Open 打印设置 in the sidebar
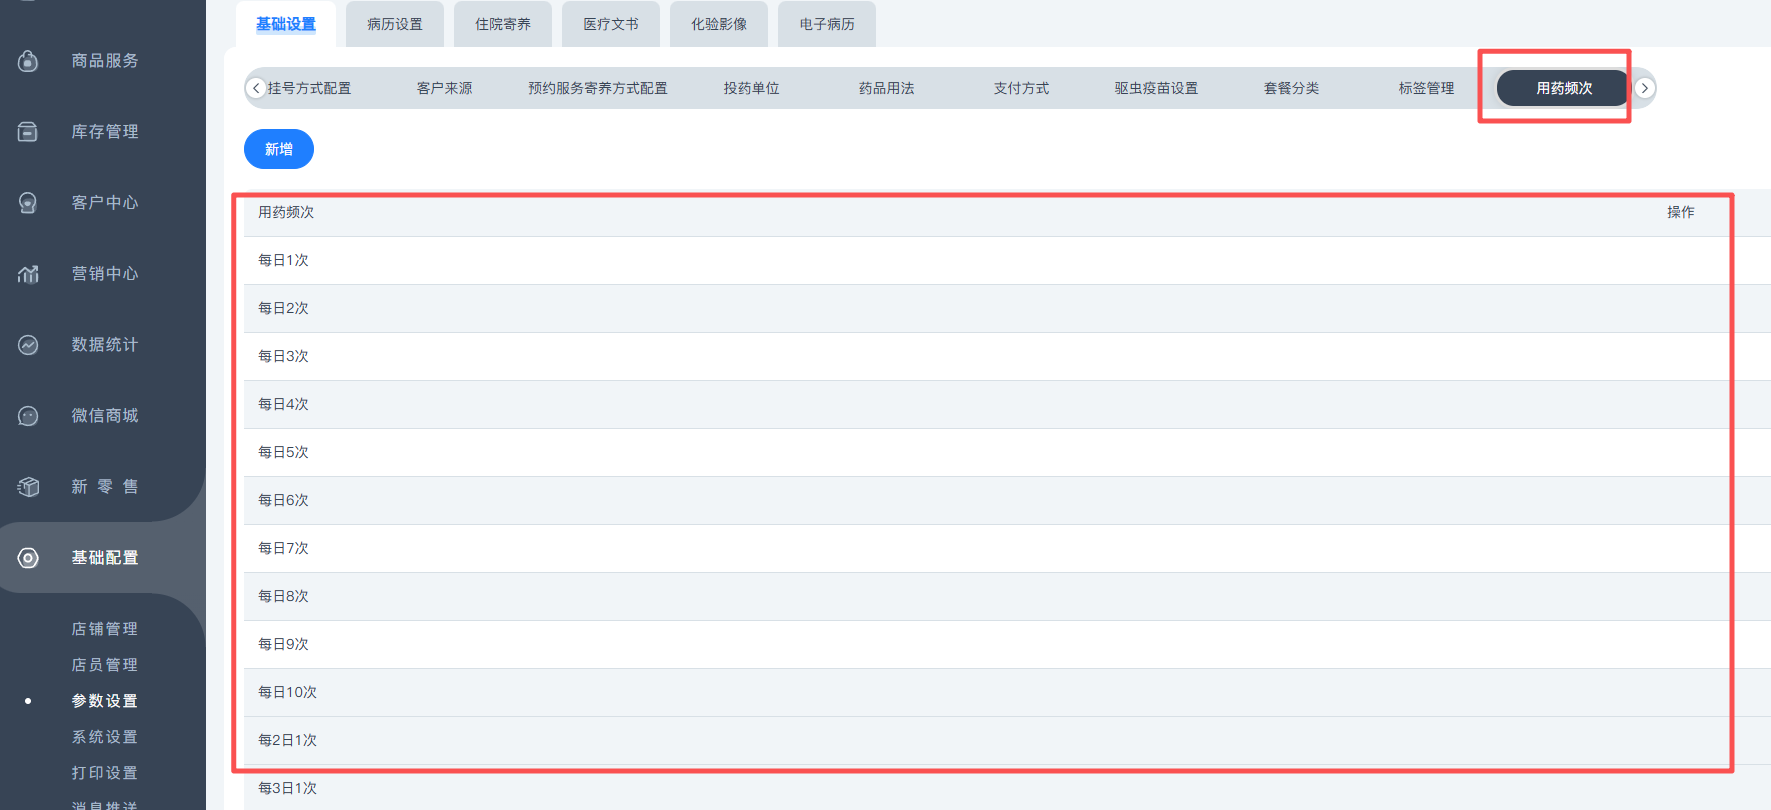Viewport: 1771px width, 810px height. click(105, 773)
